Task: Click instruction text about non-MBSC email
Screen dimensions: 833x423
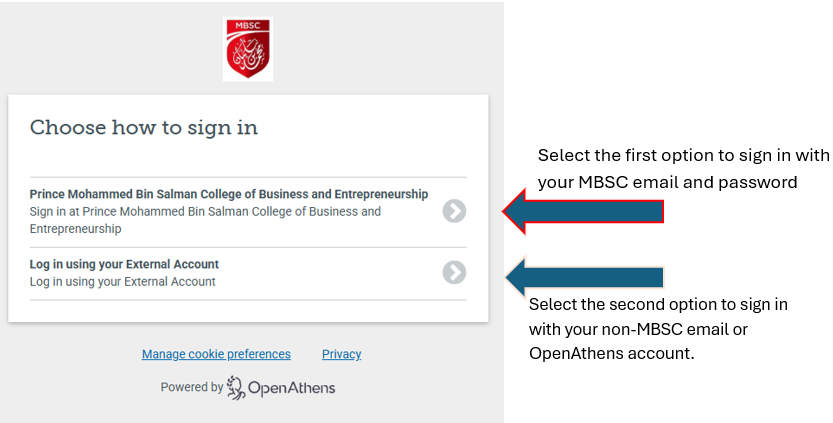Action: pos(658,328)
